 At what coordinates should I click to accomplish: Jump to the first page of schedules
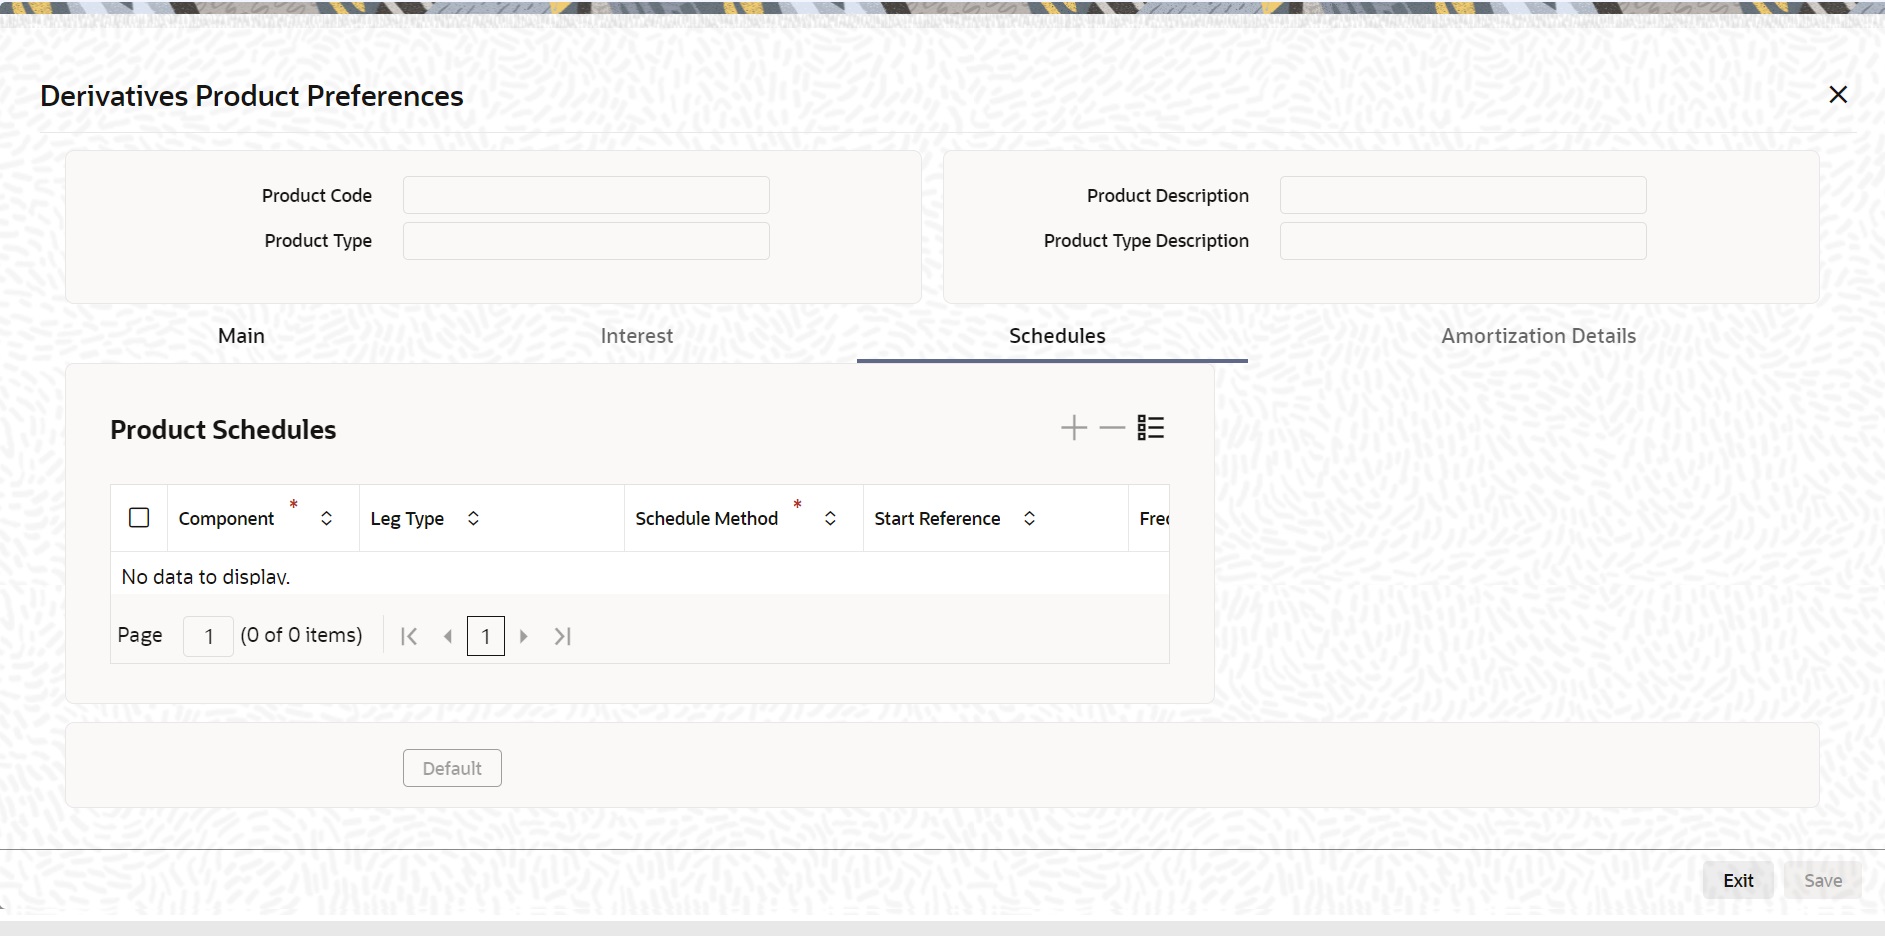pos(409,635)
